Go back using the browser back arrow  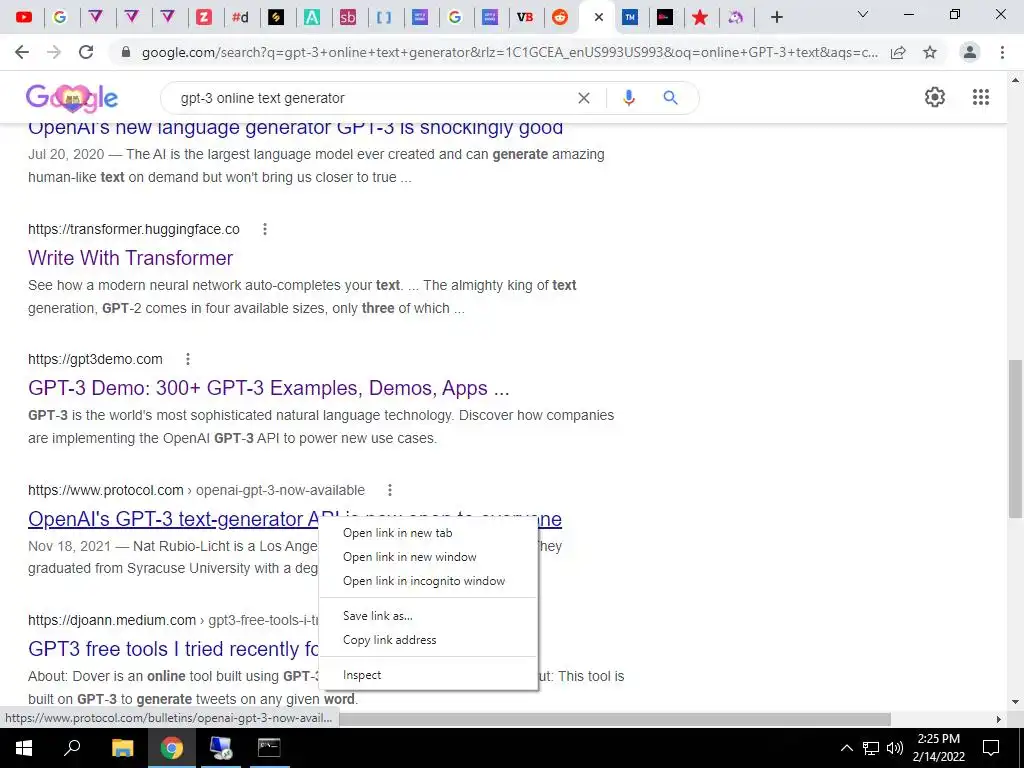pyautogui.click(x=22, y=52)
